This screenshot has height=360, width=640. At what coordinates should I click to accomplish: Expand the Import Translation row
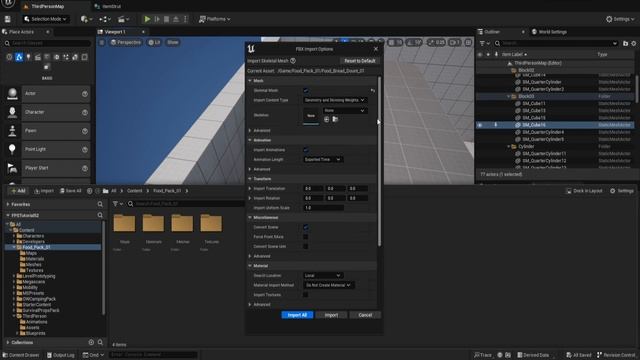coord(250,189)
